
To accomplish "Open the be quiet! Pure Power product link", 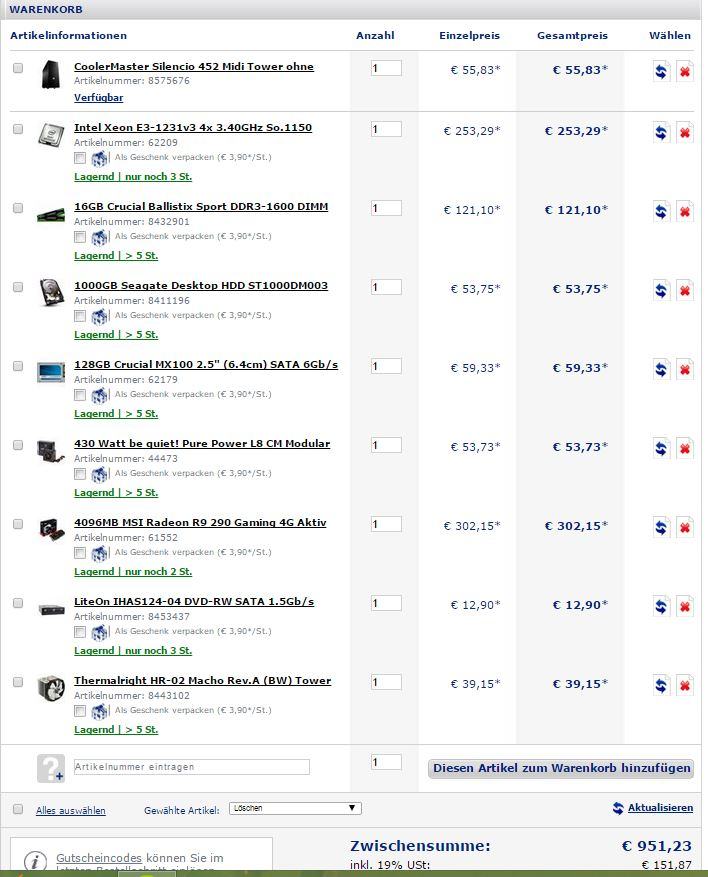I will (x=201, y=444).
